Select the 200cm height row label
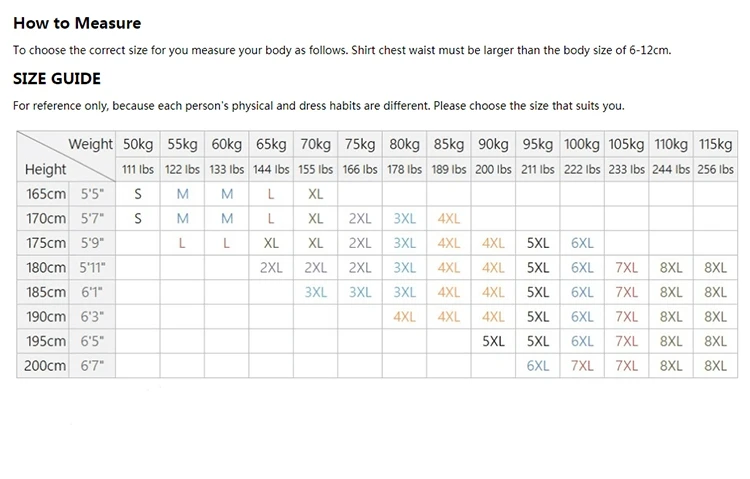 [x=45, y=366]
